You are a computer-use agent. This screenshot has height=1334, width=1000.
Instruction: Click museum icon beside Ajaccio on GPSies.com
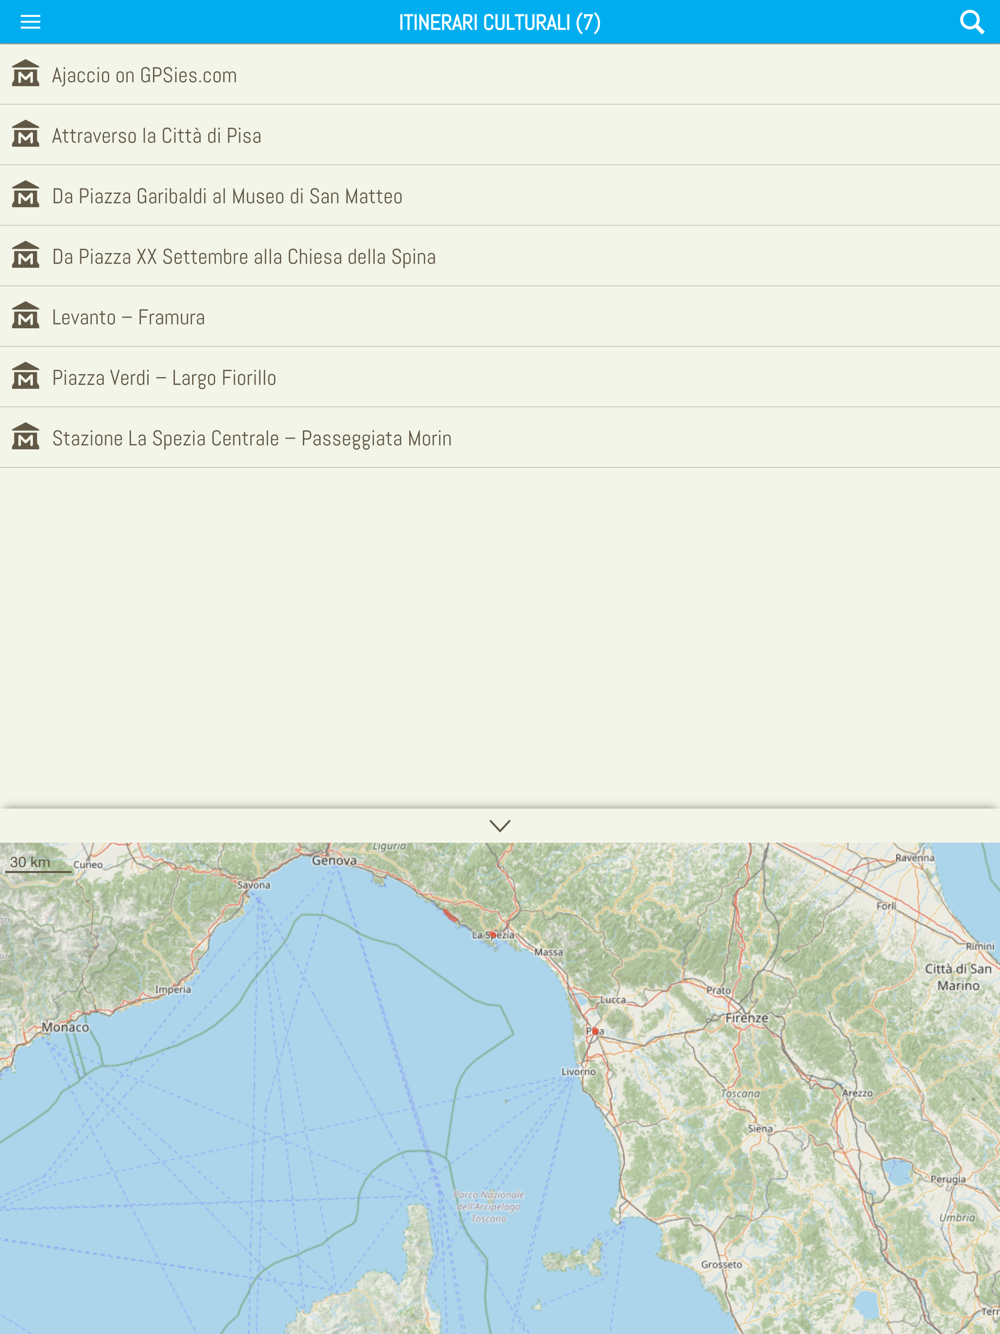click(26, 75)
